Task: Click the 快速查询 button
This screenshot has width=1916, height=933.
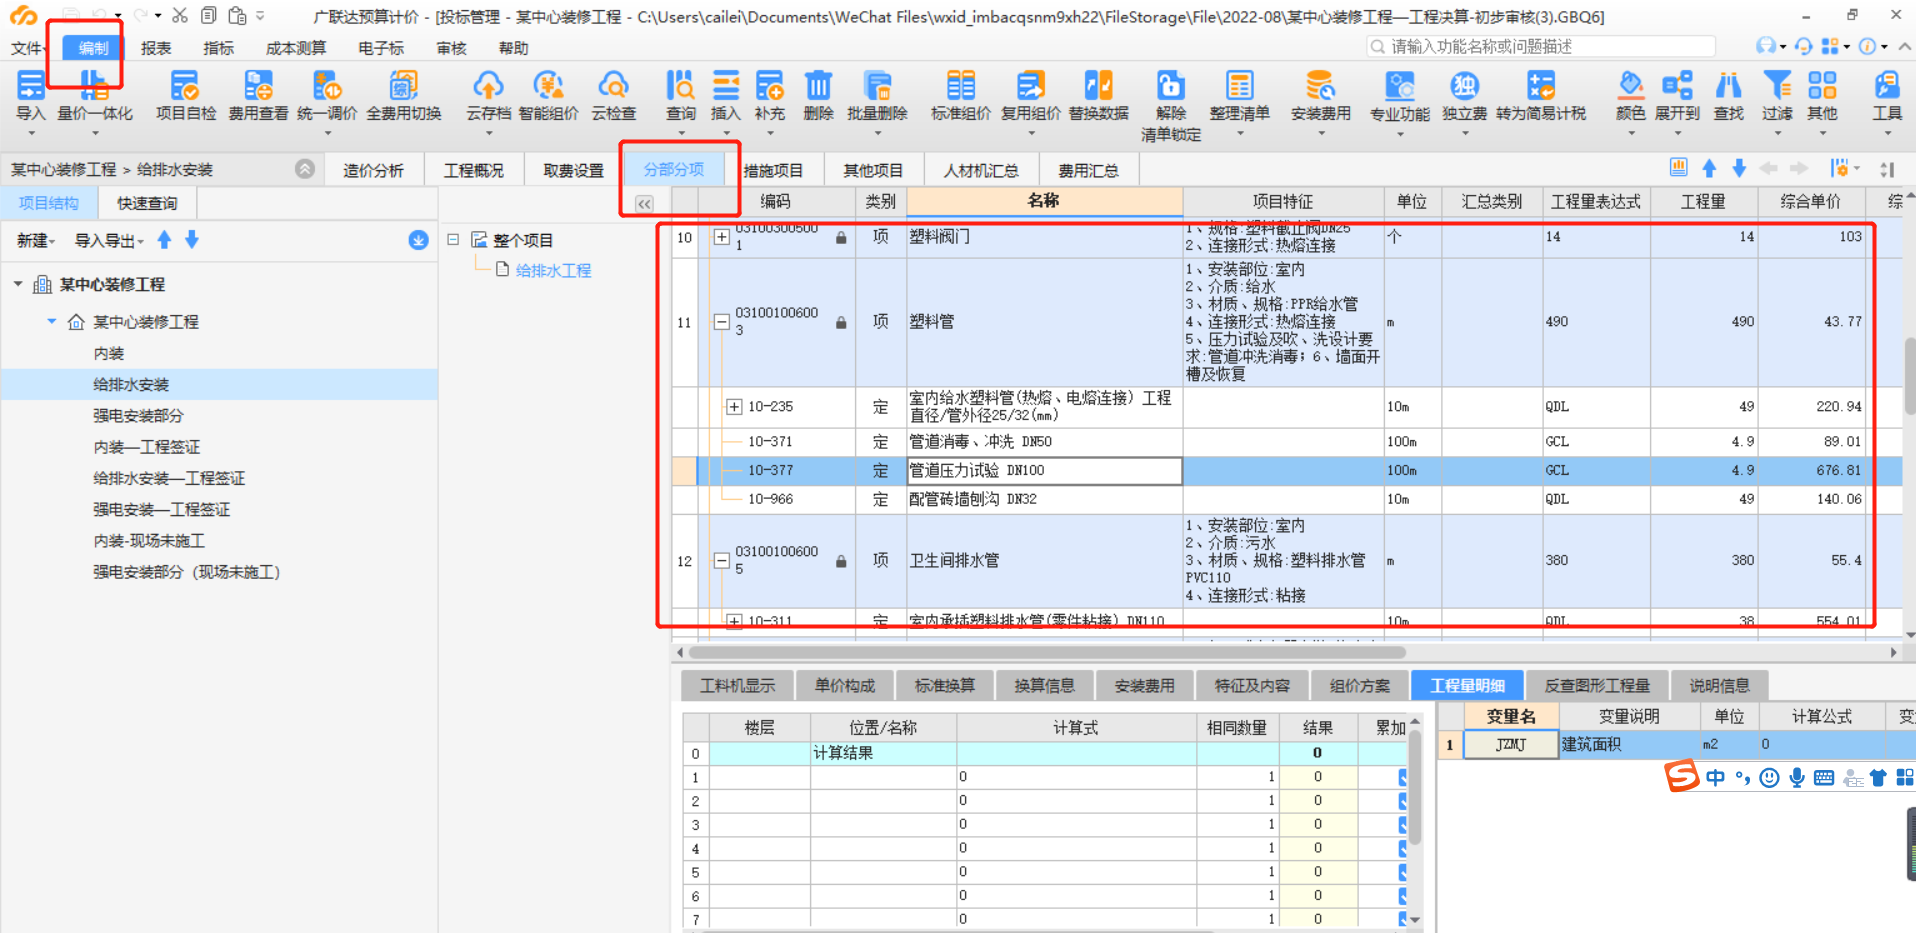Action: click(x=146, y=202)
